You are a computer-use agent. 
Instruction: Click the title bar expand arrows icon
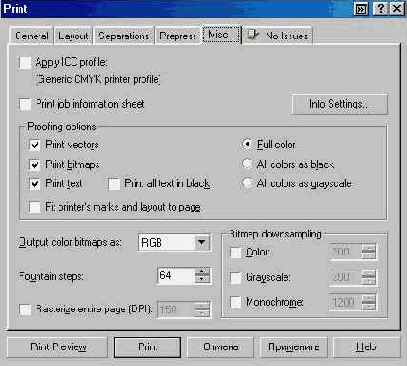[361, 9]
